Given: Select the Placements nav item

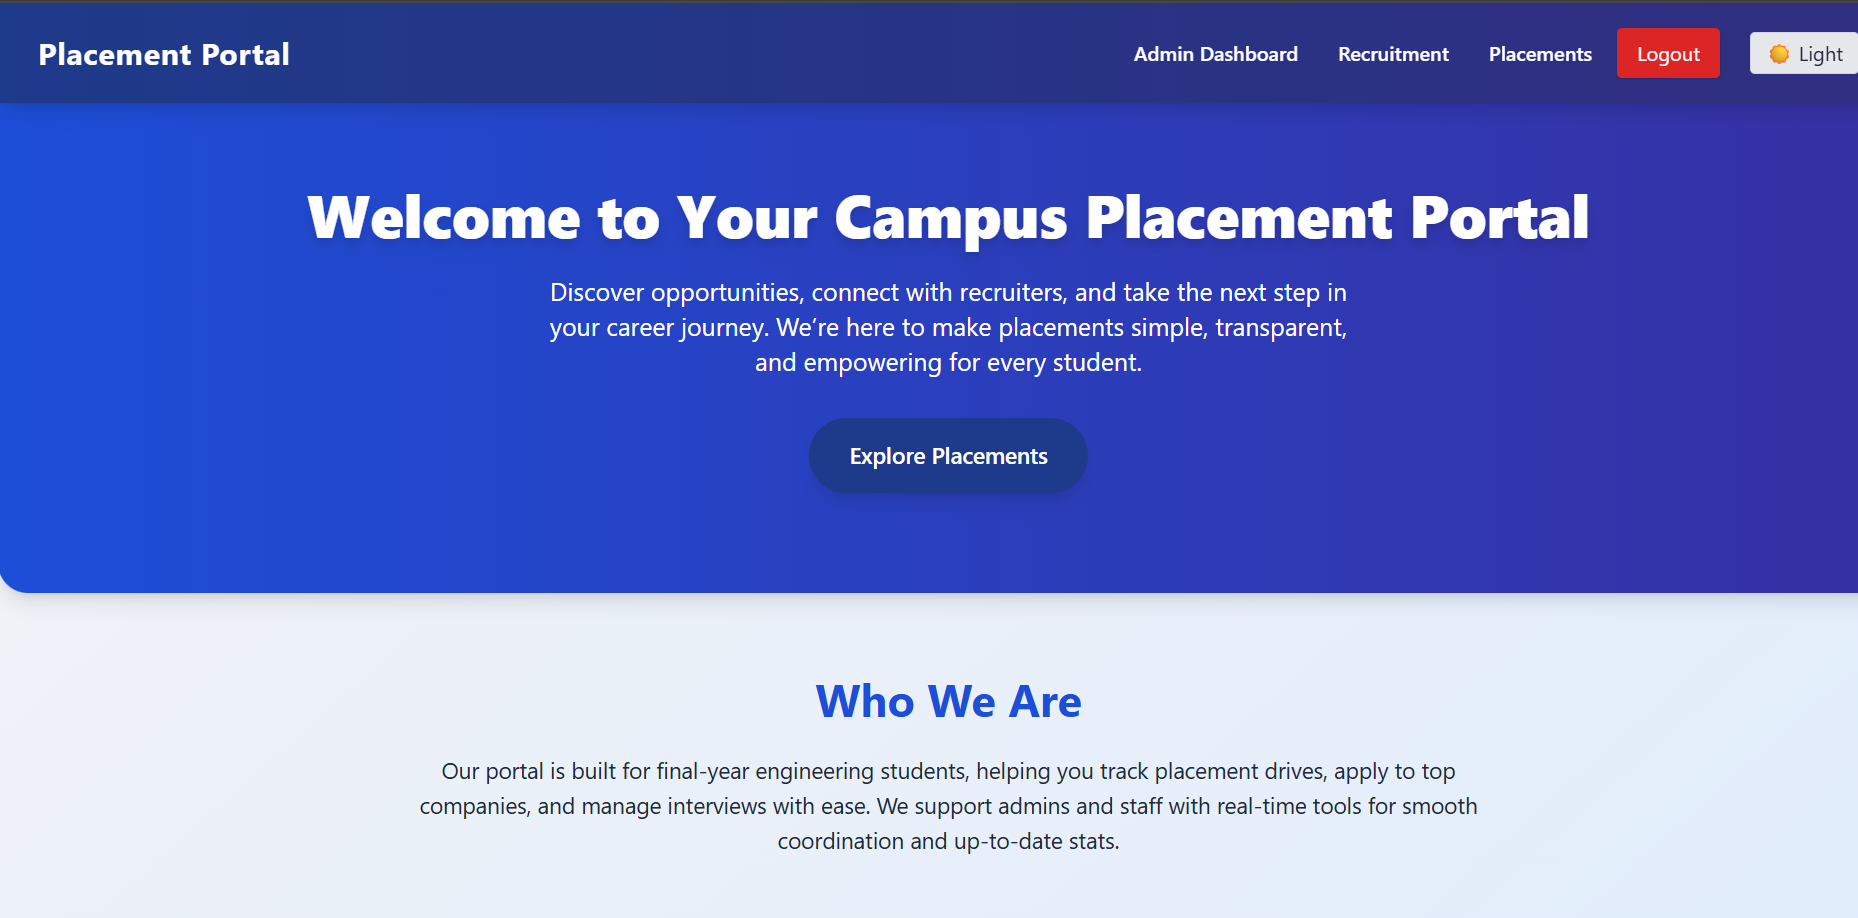Looking at the screenshot, I should coord(1540,54).
